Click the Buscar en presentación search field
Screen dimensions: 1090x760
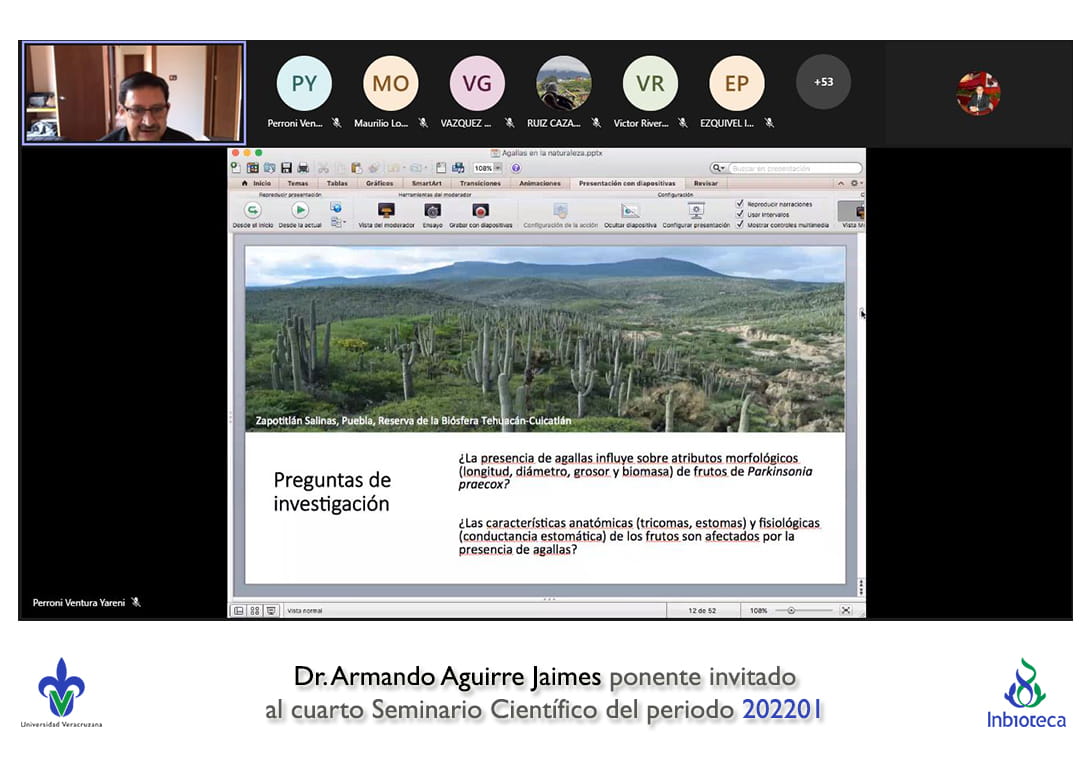(x=793, y=168)
